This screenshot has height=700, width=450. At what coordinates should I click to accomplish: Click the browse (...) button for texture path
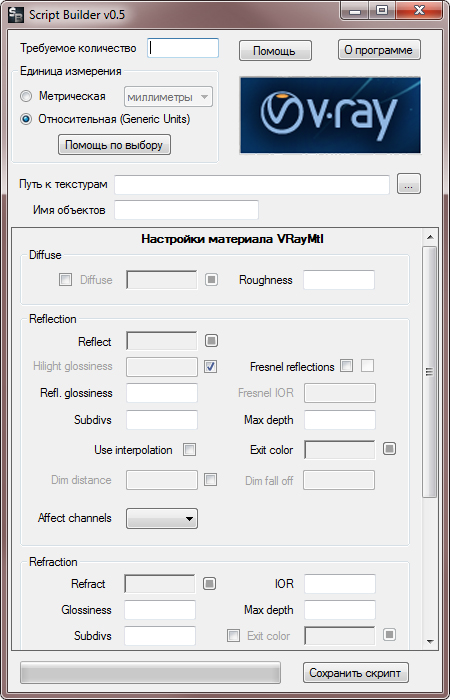click(x=409, y=185)
